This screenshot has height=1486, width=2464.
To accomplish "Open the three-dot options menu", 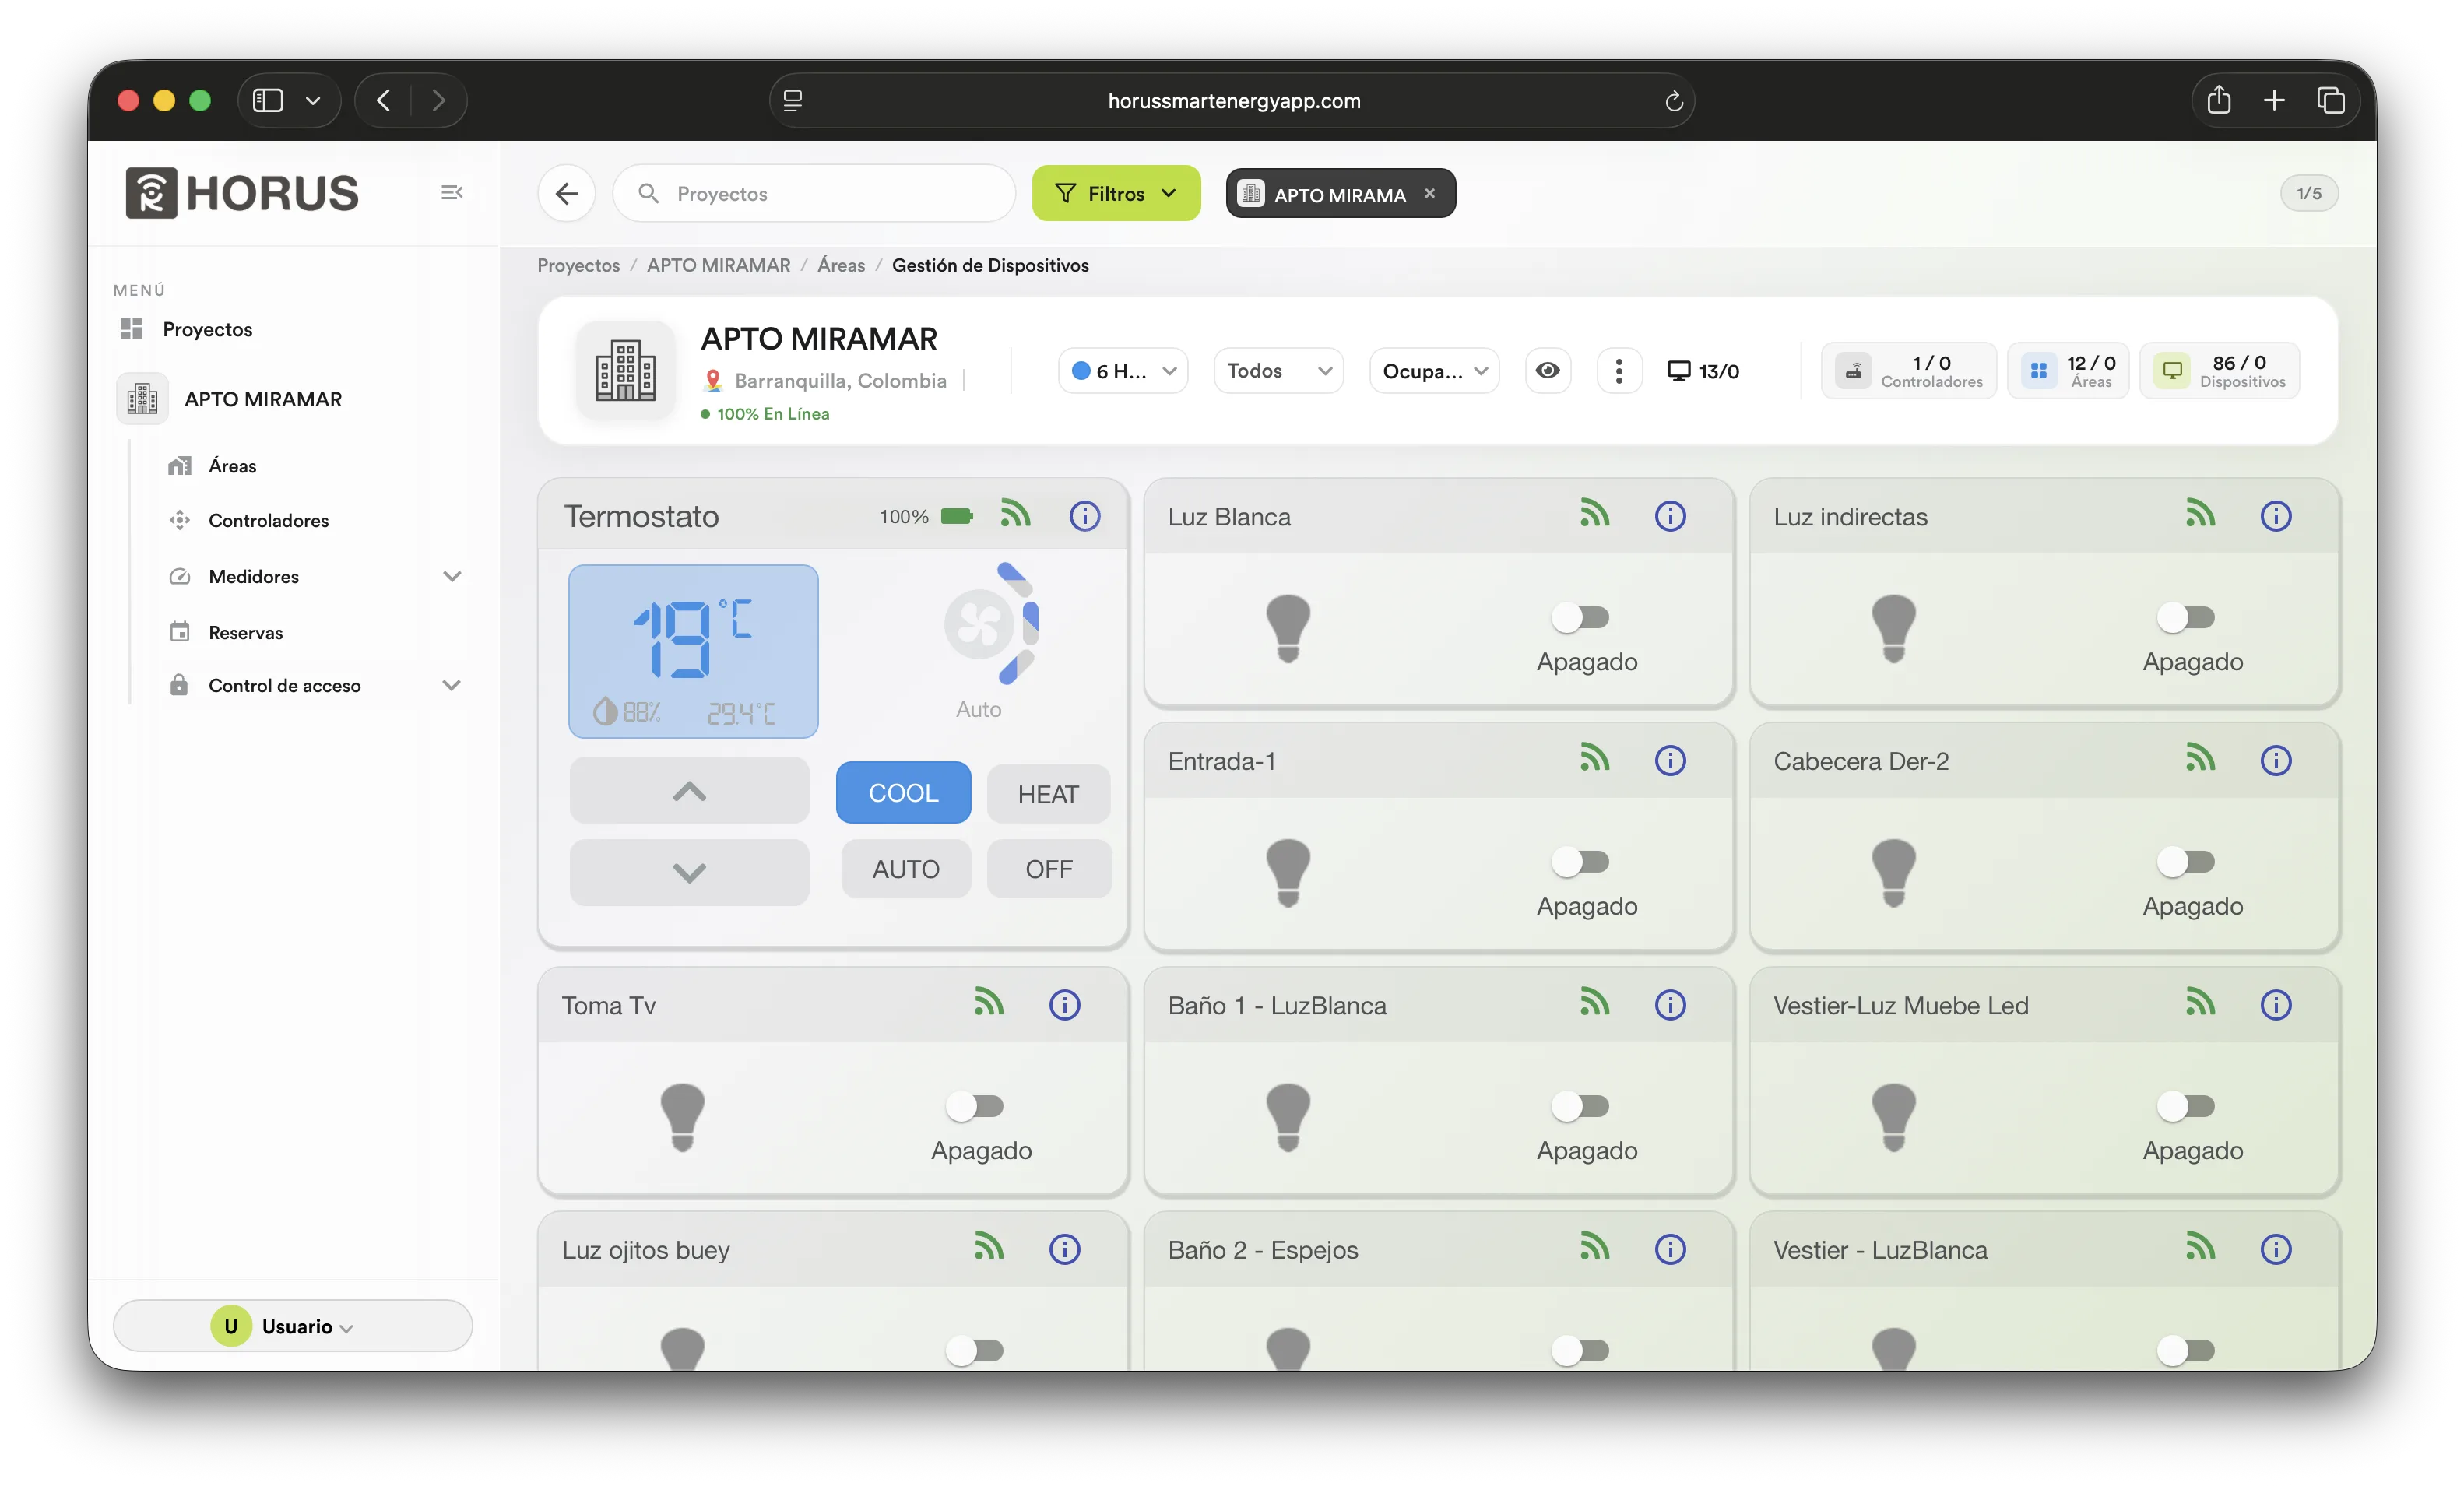I will [1619, 371].
